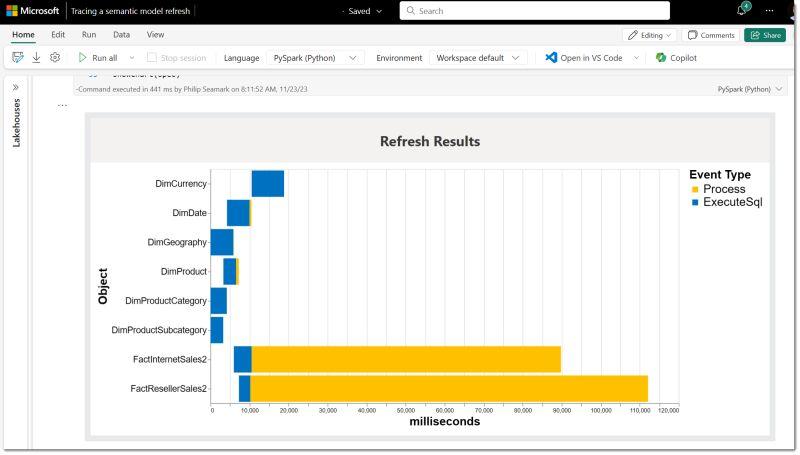Click the search magnifier icon
Screen dimensions: 800x455
tap(412, 11)
